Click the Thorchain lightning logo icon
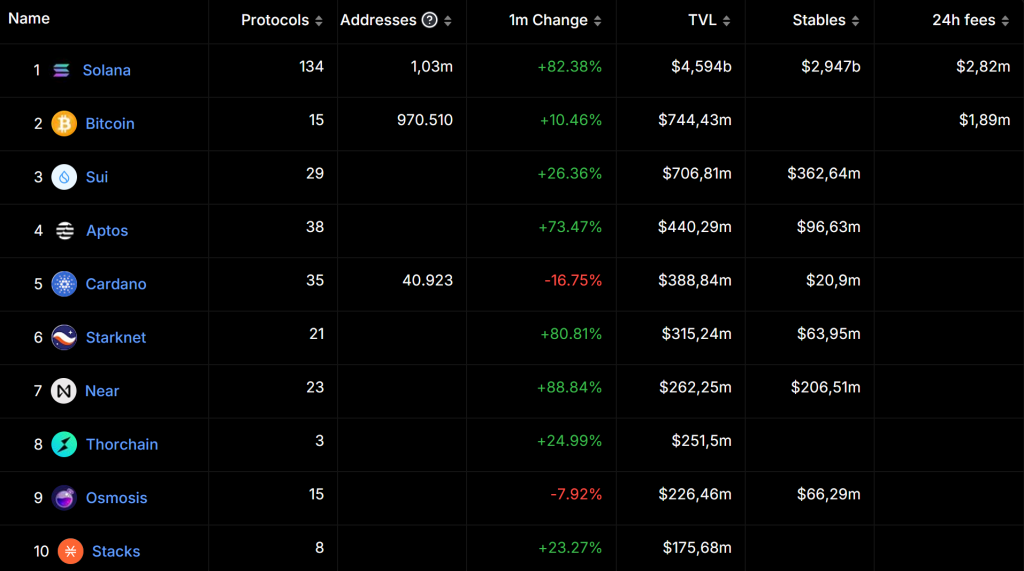 click(x=64, y=444)
